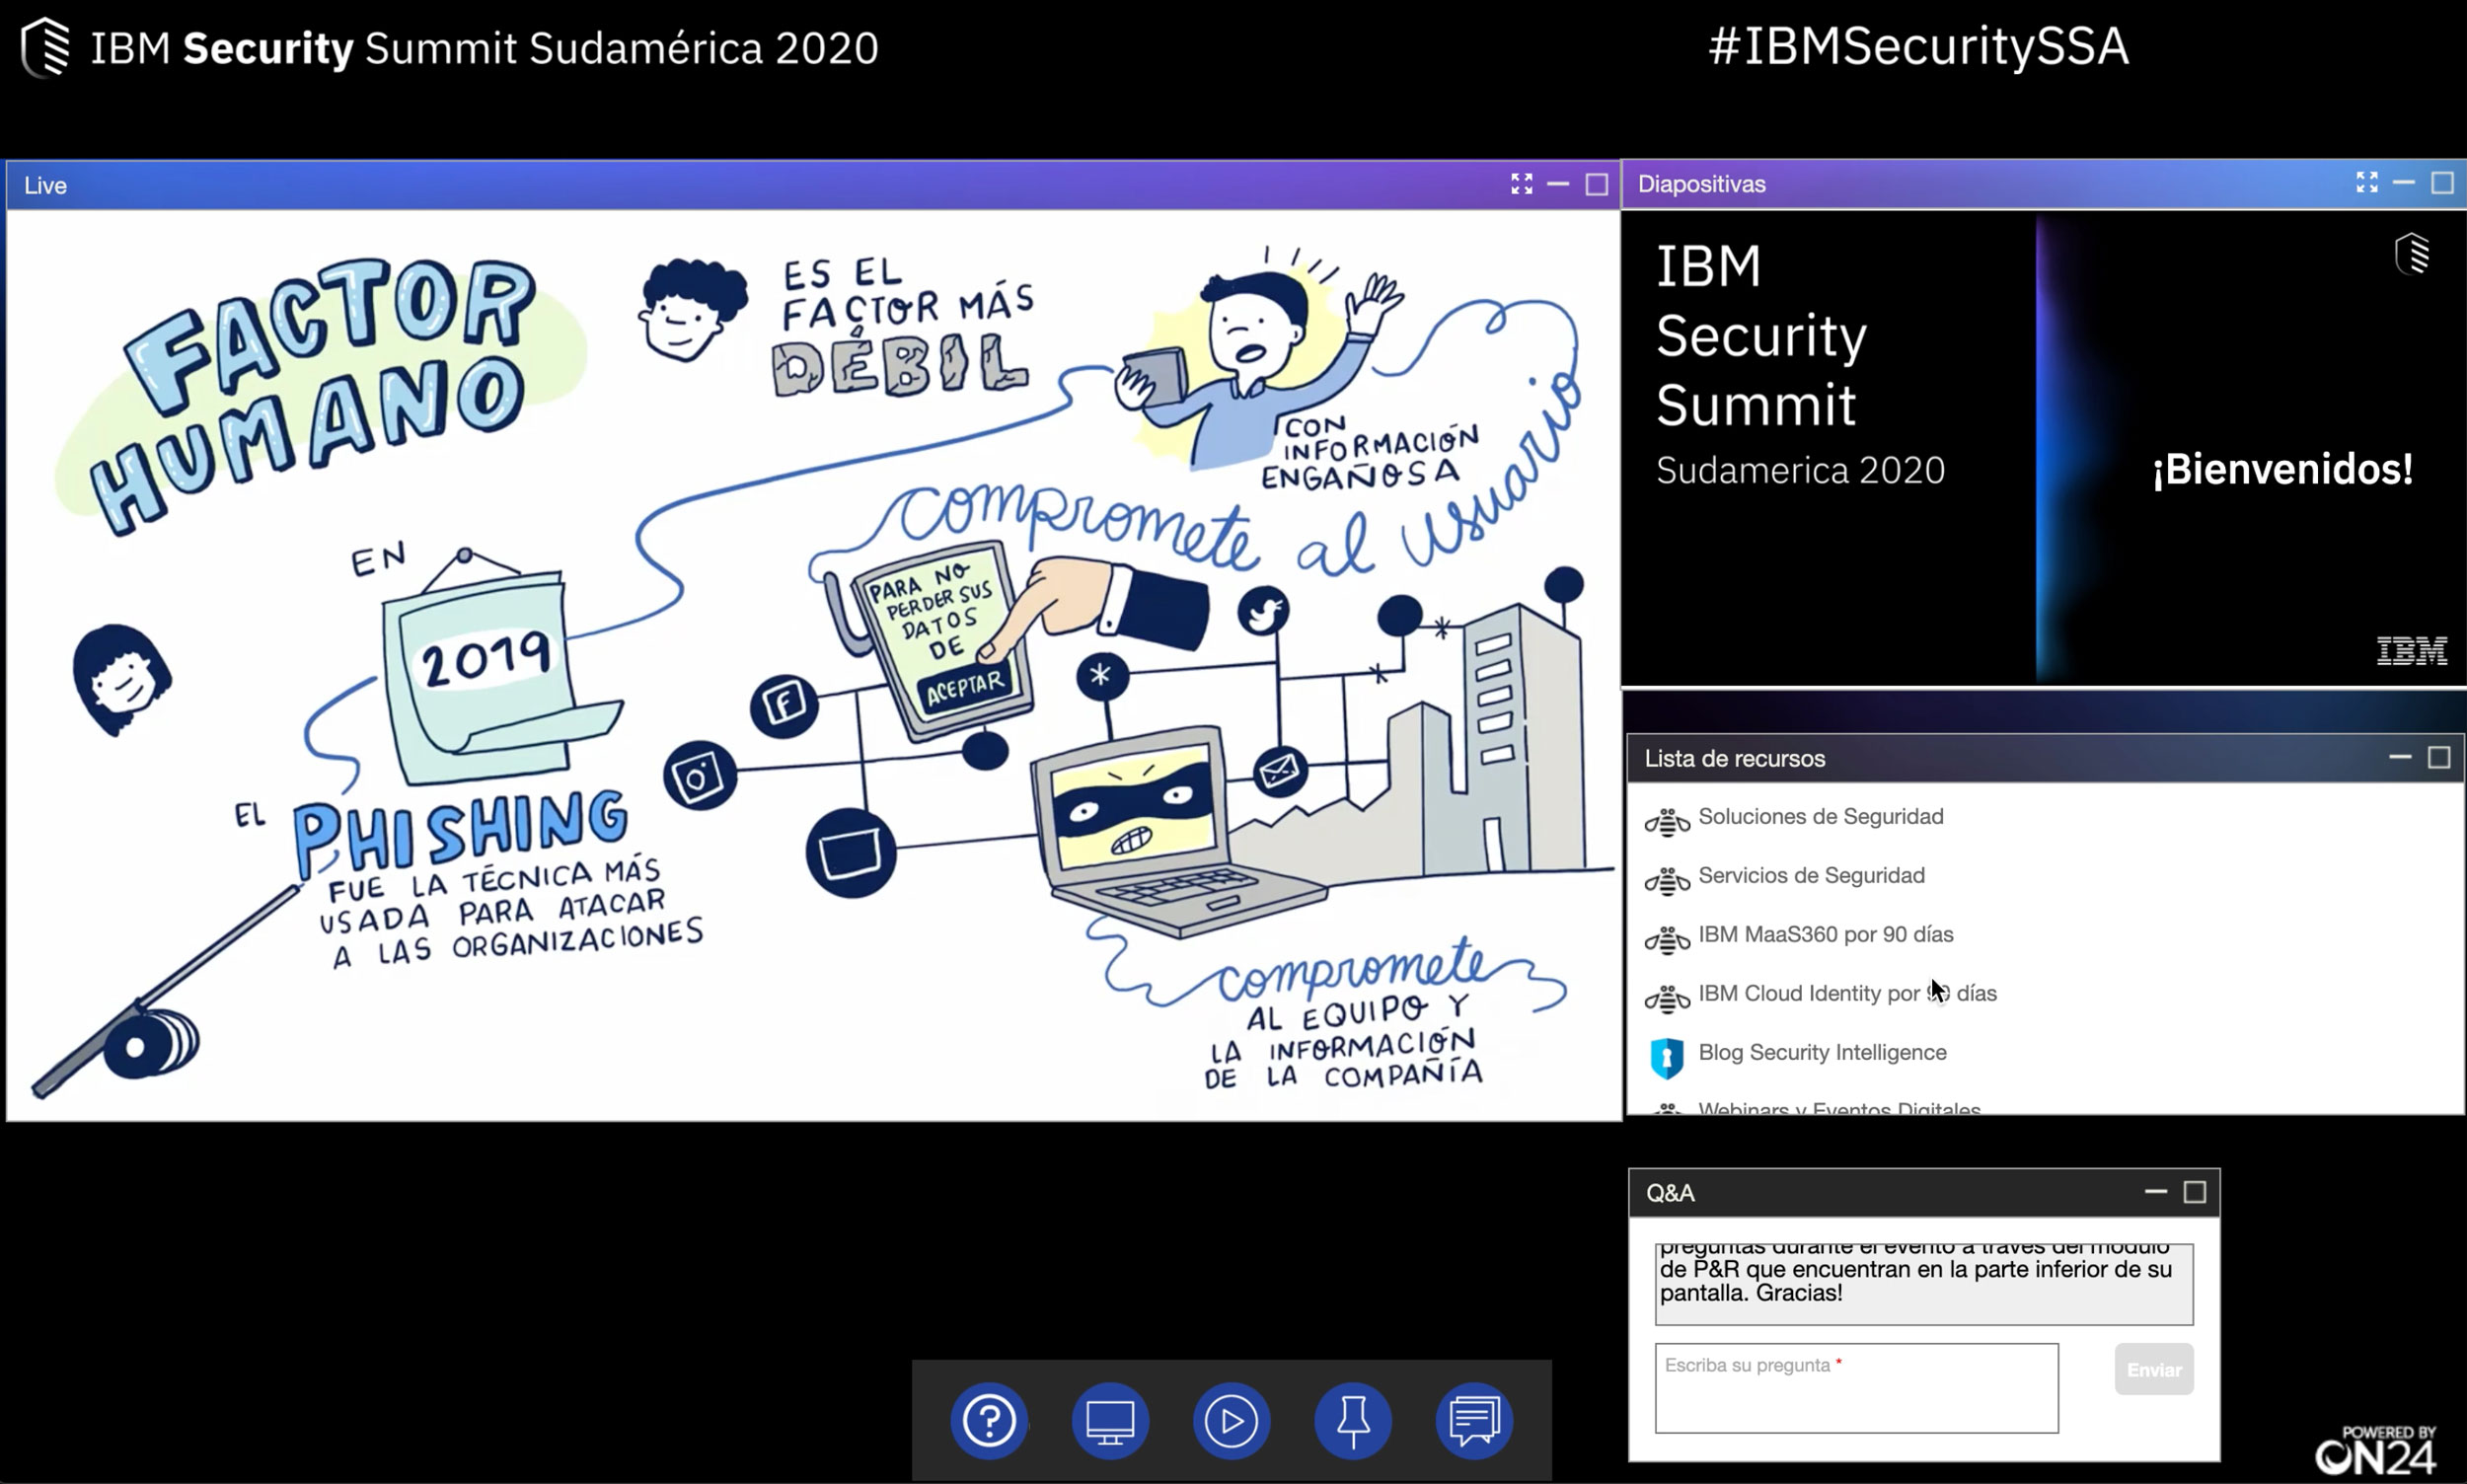The width and height of the screenshot is (2467, 1484).
Task: Minimize the Q&A panel
Action: coord(2156,1191)
